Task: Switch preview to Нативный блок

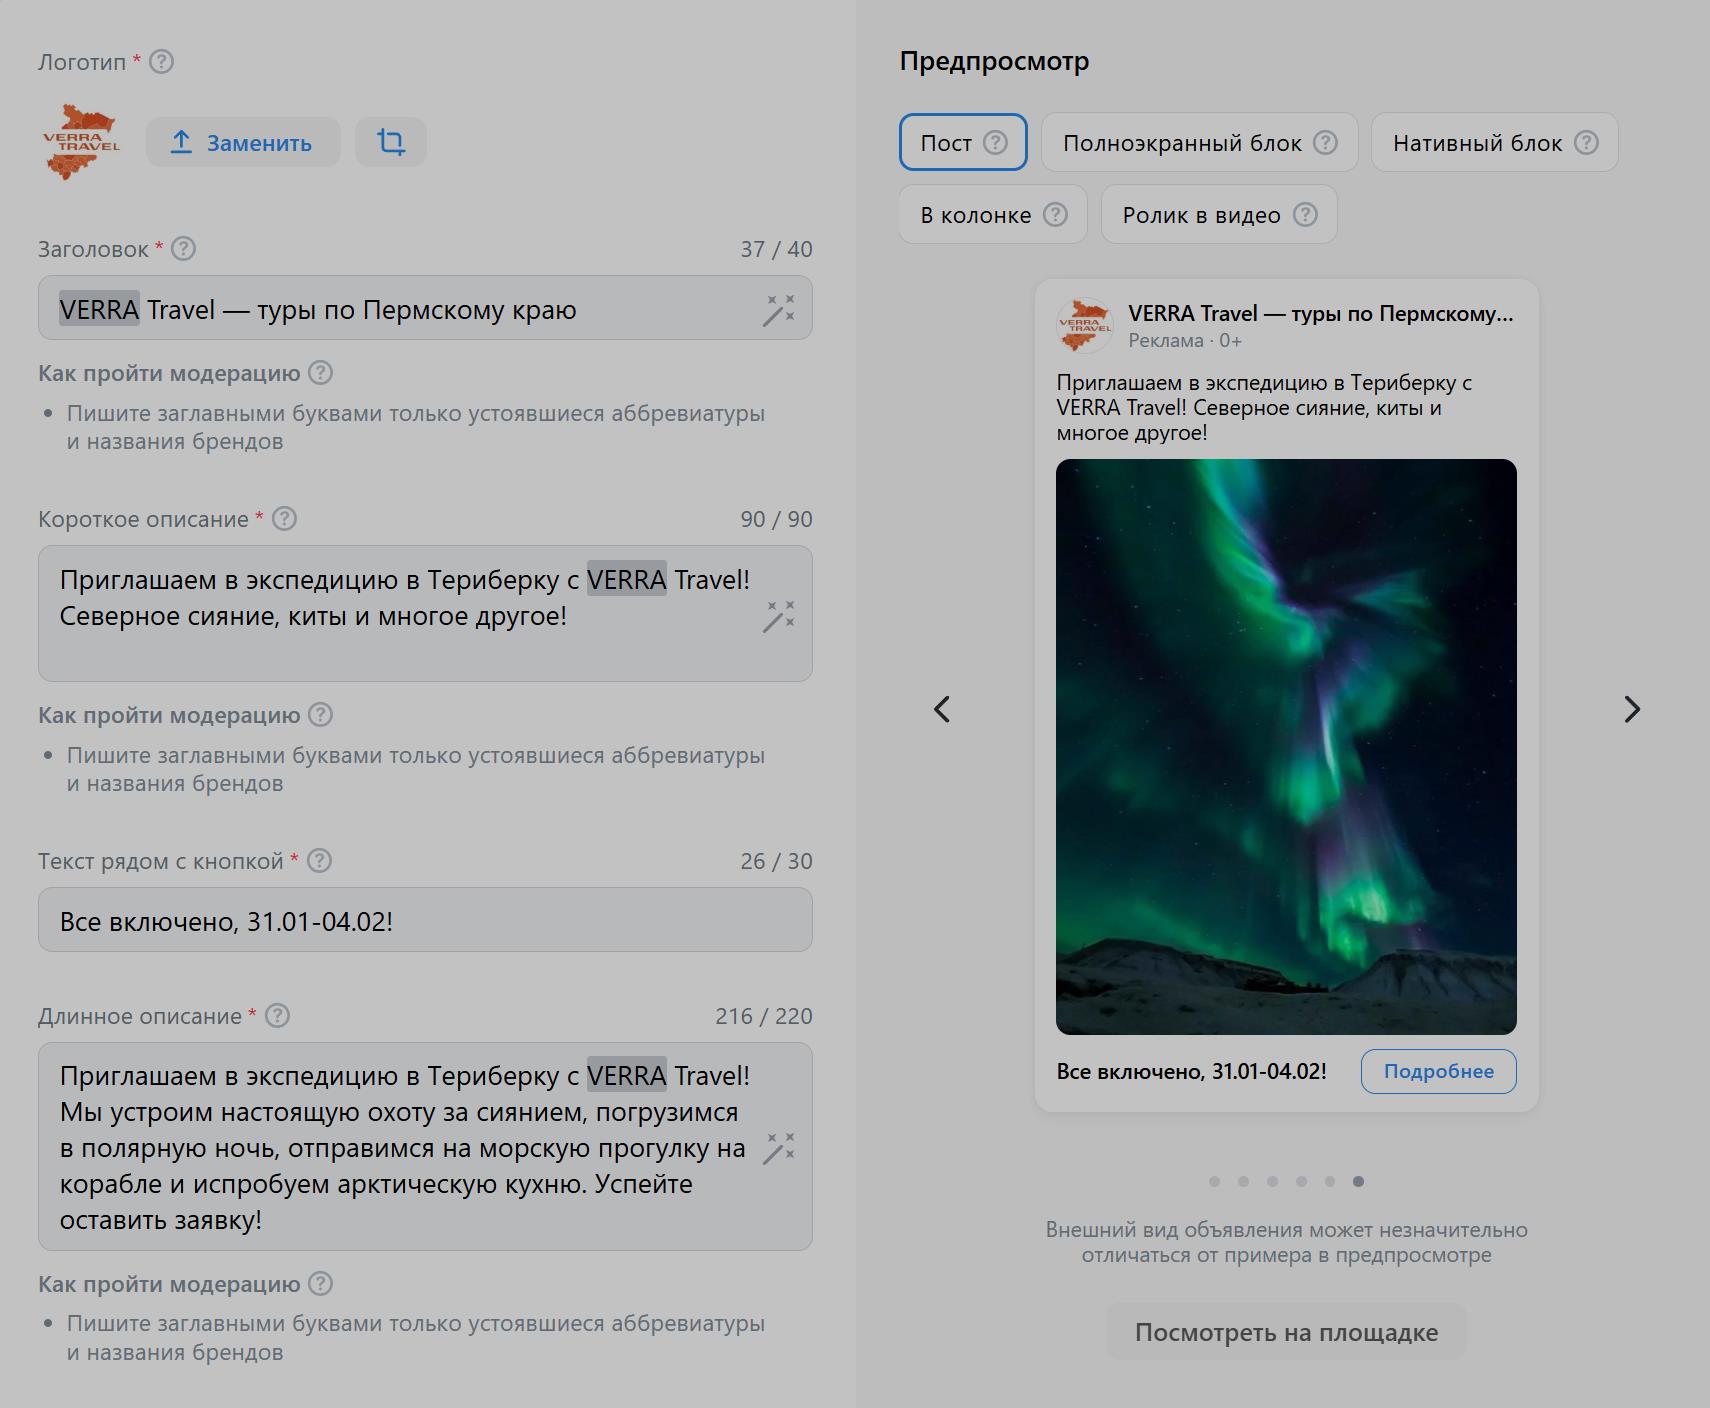Action: click(1494, 142)
